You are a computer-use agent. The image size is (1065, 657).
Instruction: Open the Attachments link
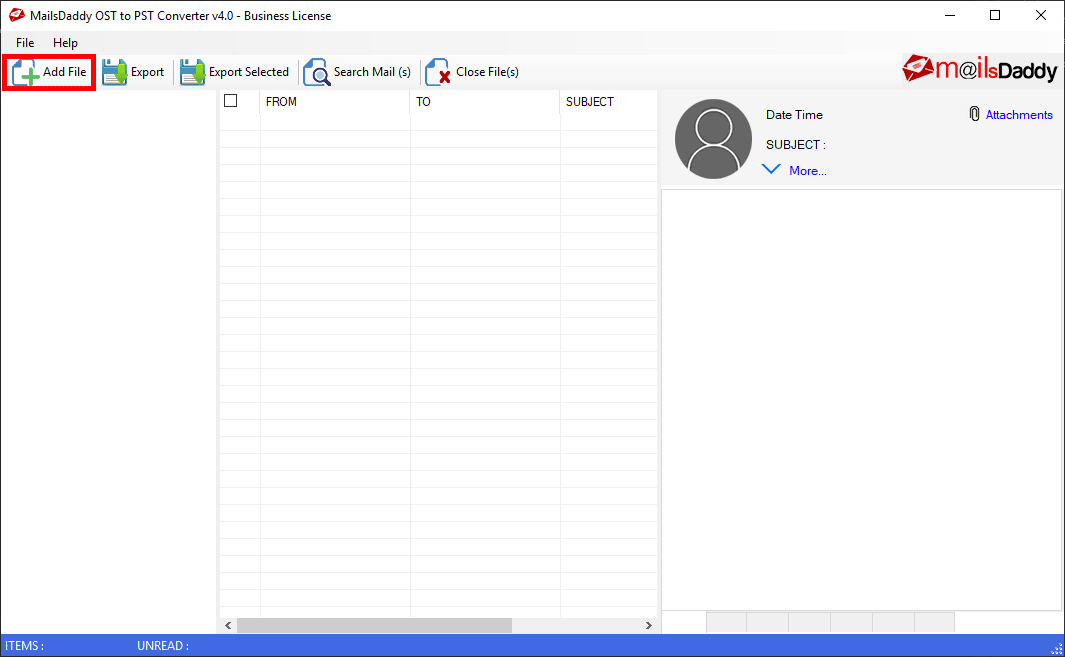click(x=1019, y=115)
